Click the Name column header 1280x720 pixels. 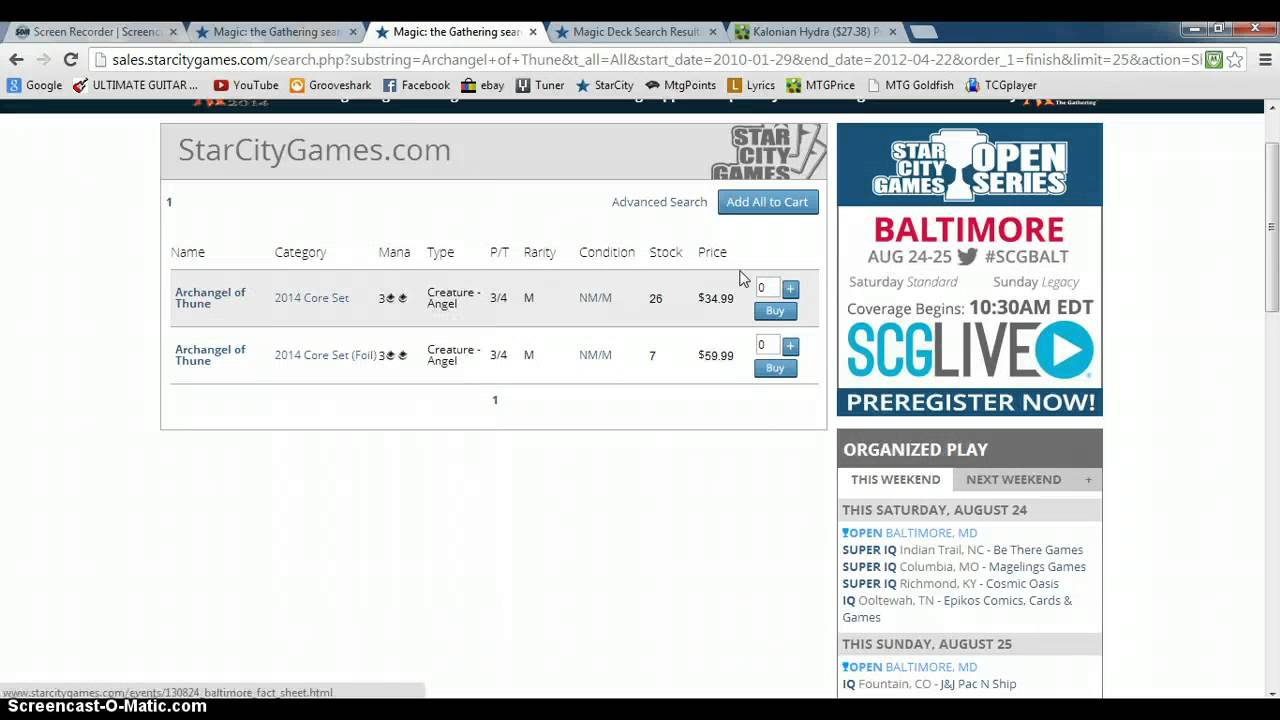[187, 252]
